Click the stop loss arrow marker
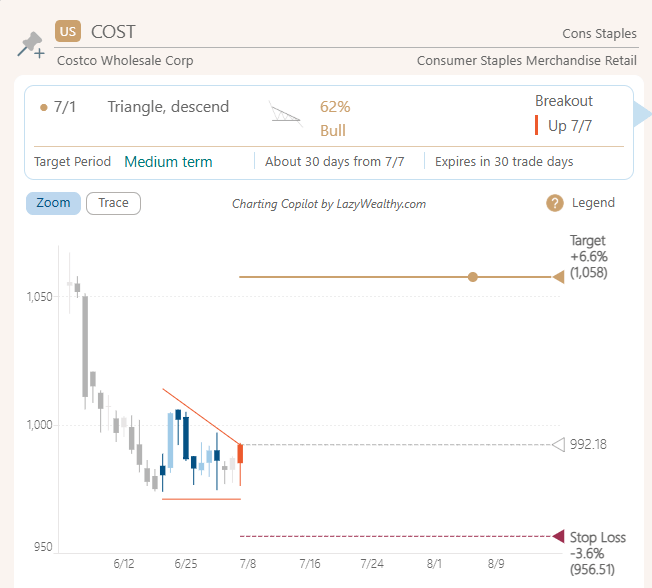This screenshot has width=652, height=588. tap(558, 537)
